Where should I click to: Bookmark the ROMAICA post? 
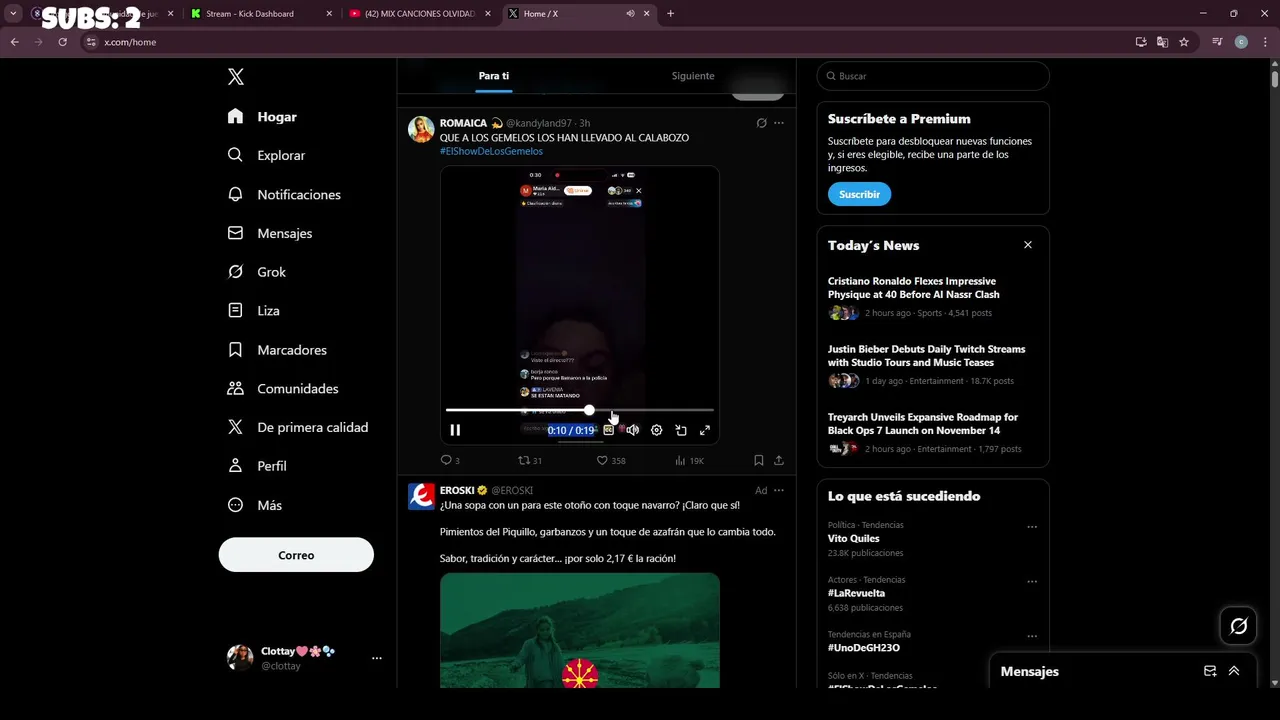(758, 460)
